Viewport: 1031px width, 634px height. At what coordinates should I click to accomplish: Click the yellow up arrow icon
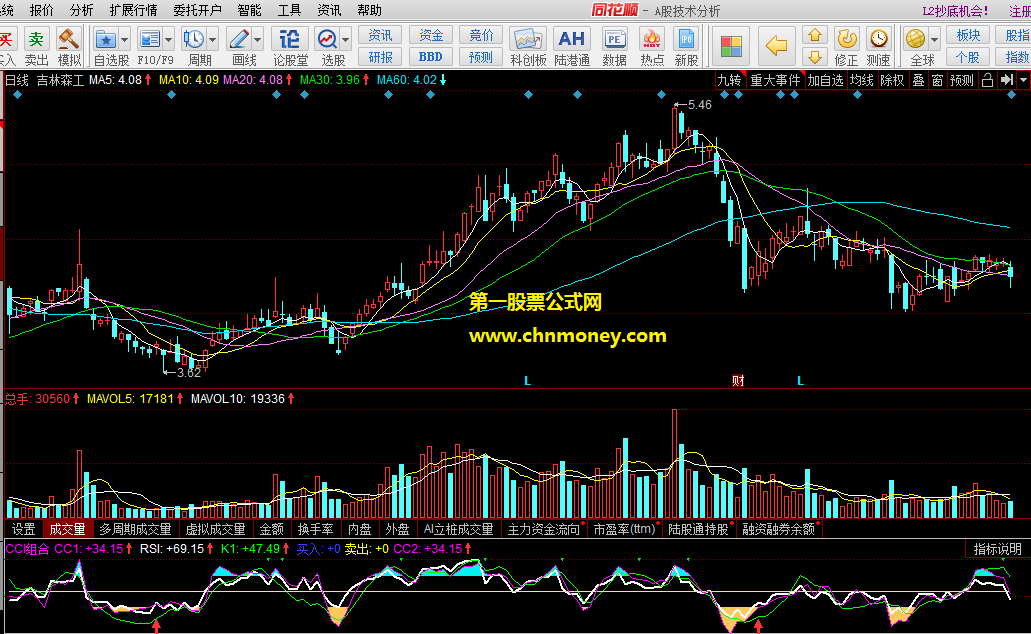click(x=815, y=36)
